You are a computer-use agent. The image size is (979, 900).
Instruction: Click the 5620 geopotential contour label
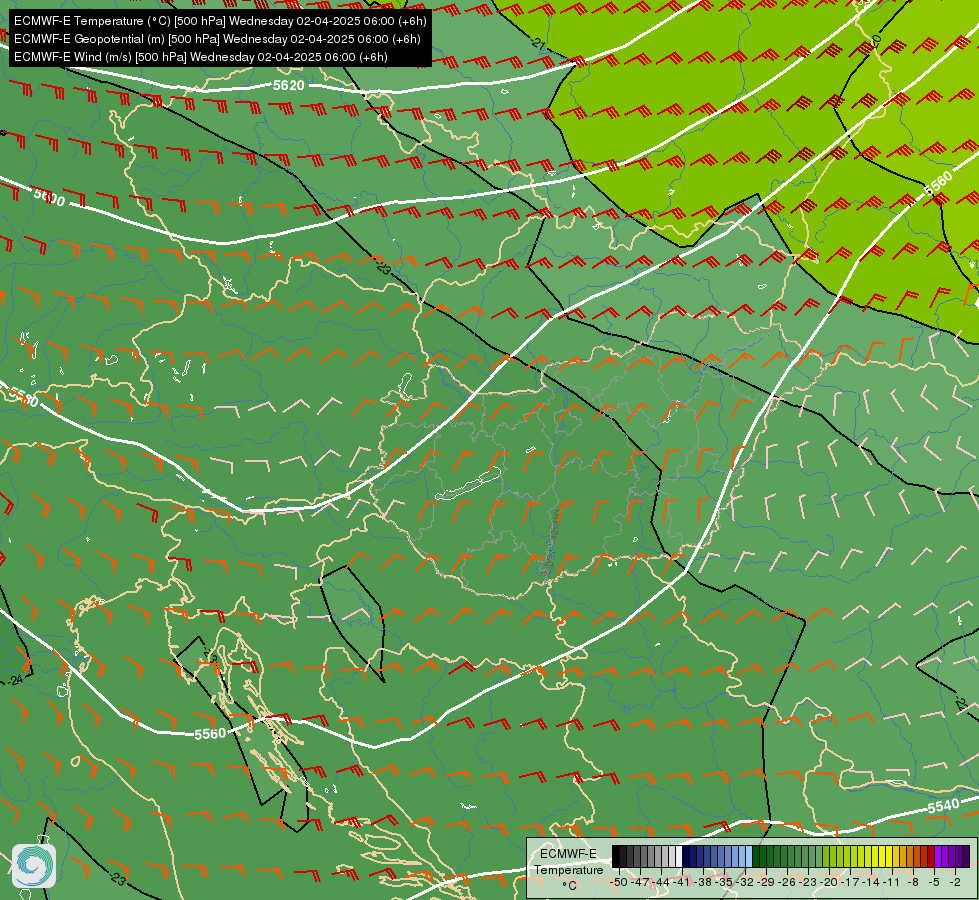click(x=288, y=85)
